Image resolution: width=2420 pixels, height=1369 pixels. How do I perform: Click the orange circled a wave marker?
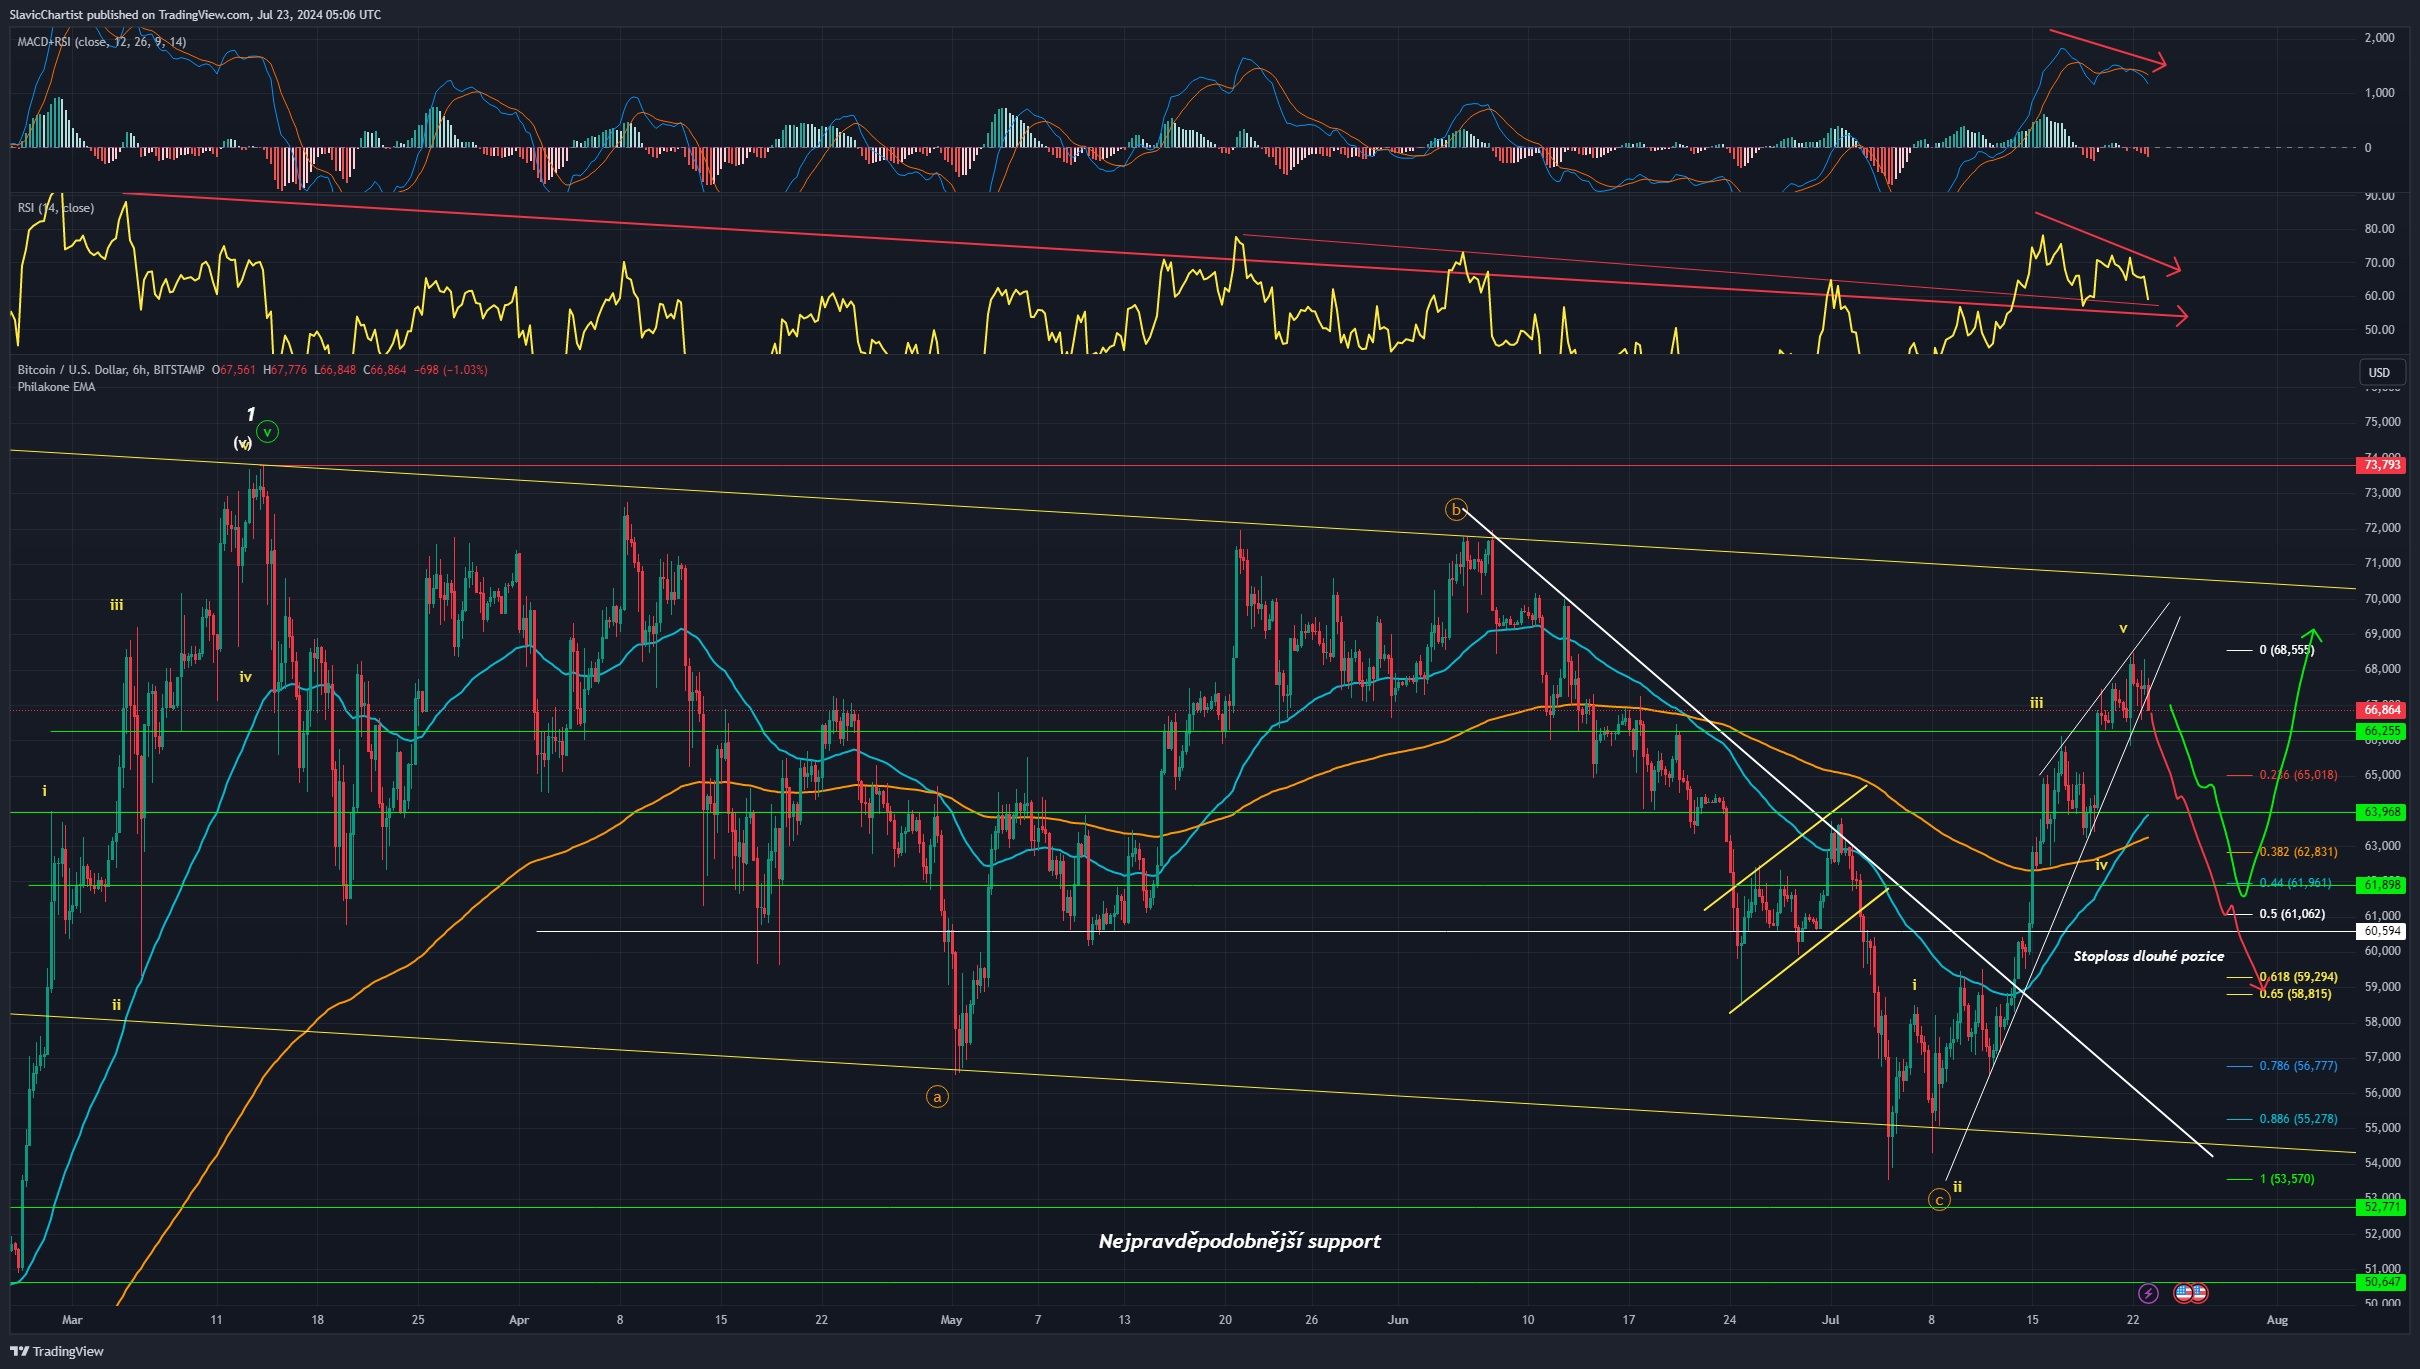(x=937, y=1097)
